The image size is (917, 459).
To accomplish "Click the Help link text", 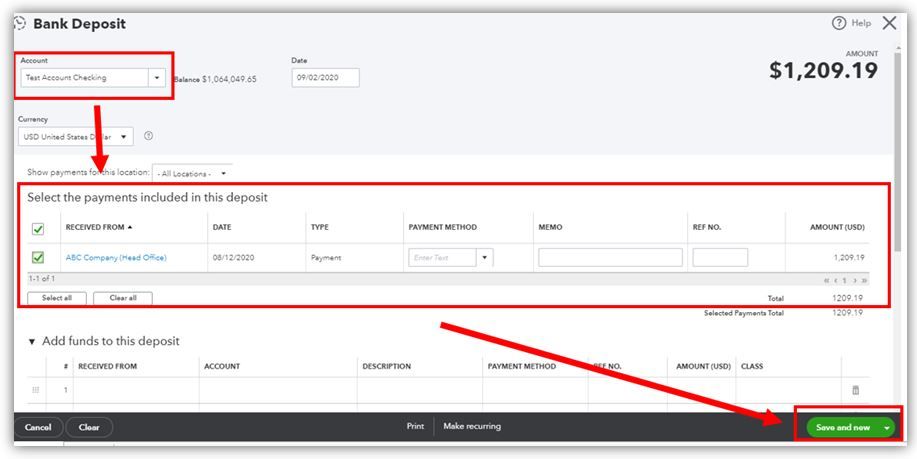I will click(x=861, y=23).
